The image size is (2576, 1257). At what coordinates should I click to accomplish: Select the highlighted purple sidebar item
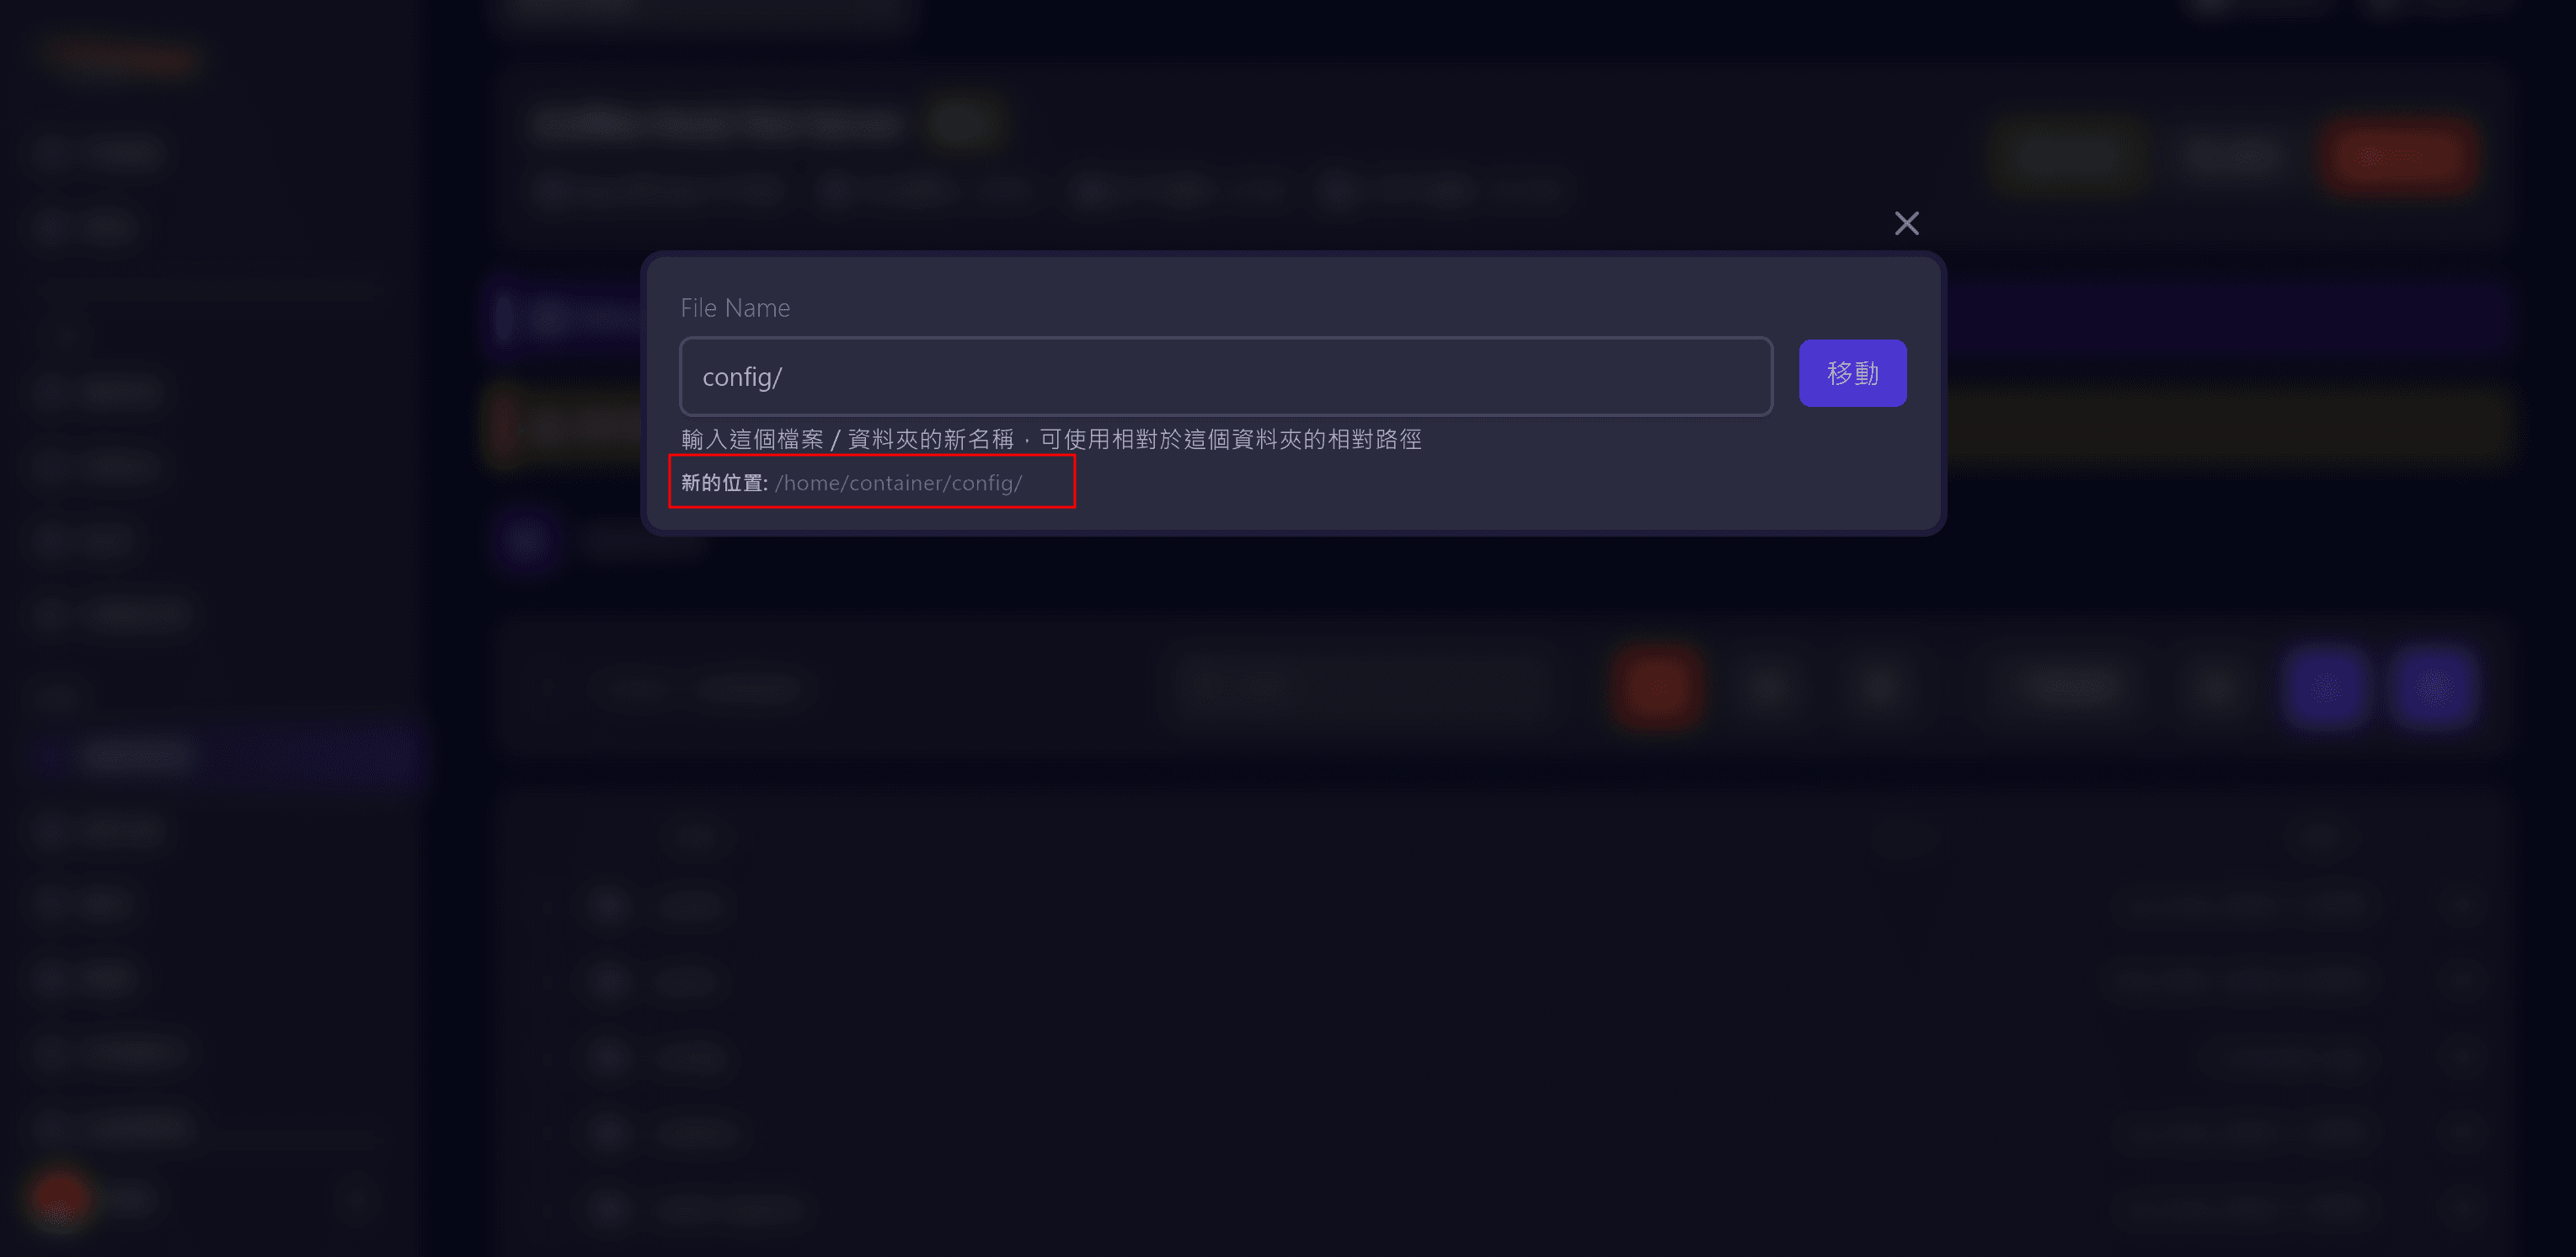point(225,754)
